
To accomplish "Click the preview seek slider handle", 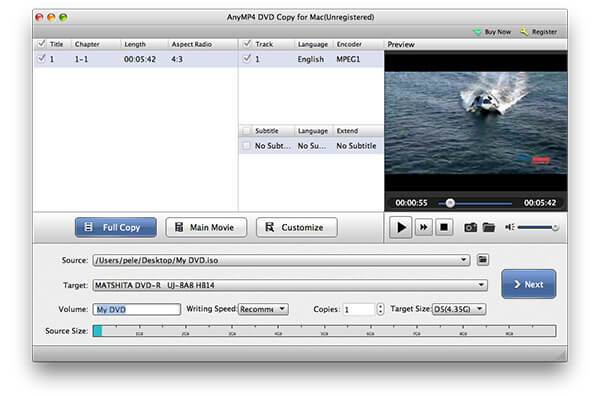I will coord(450,203).
